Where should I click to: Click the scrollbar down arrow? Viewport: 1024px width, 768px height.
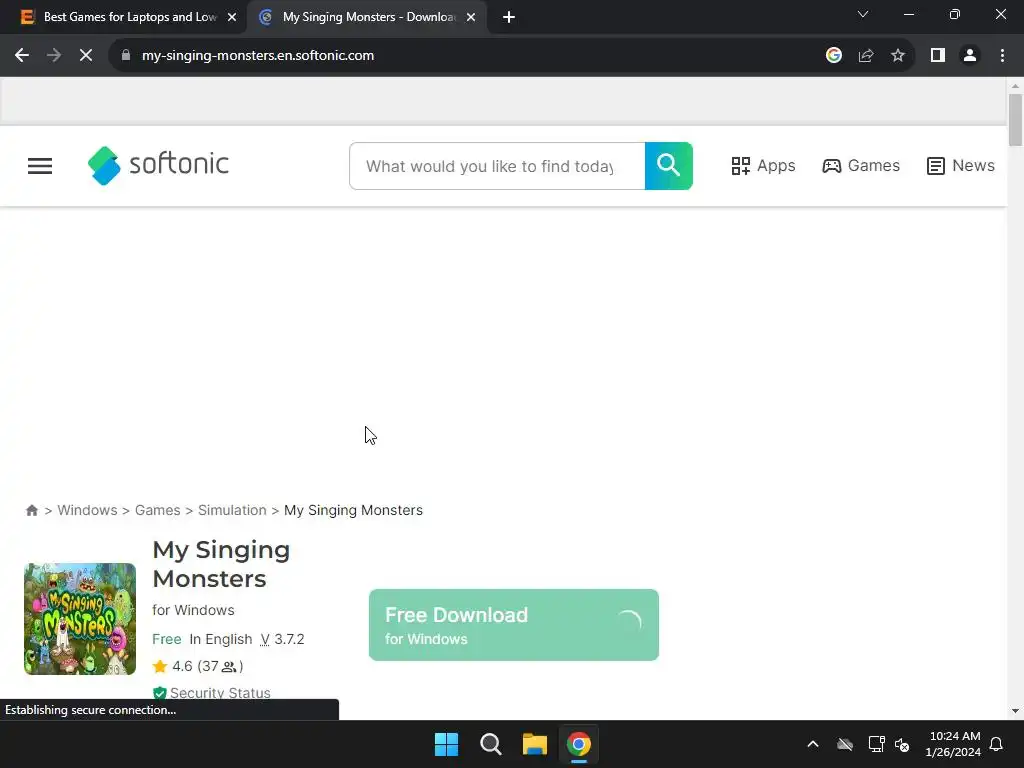click(1015, 711)
